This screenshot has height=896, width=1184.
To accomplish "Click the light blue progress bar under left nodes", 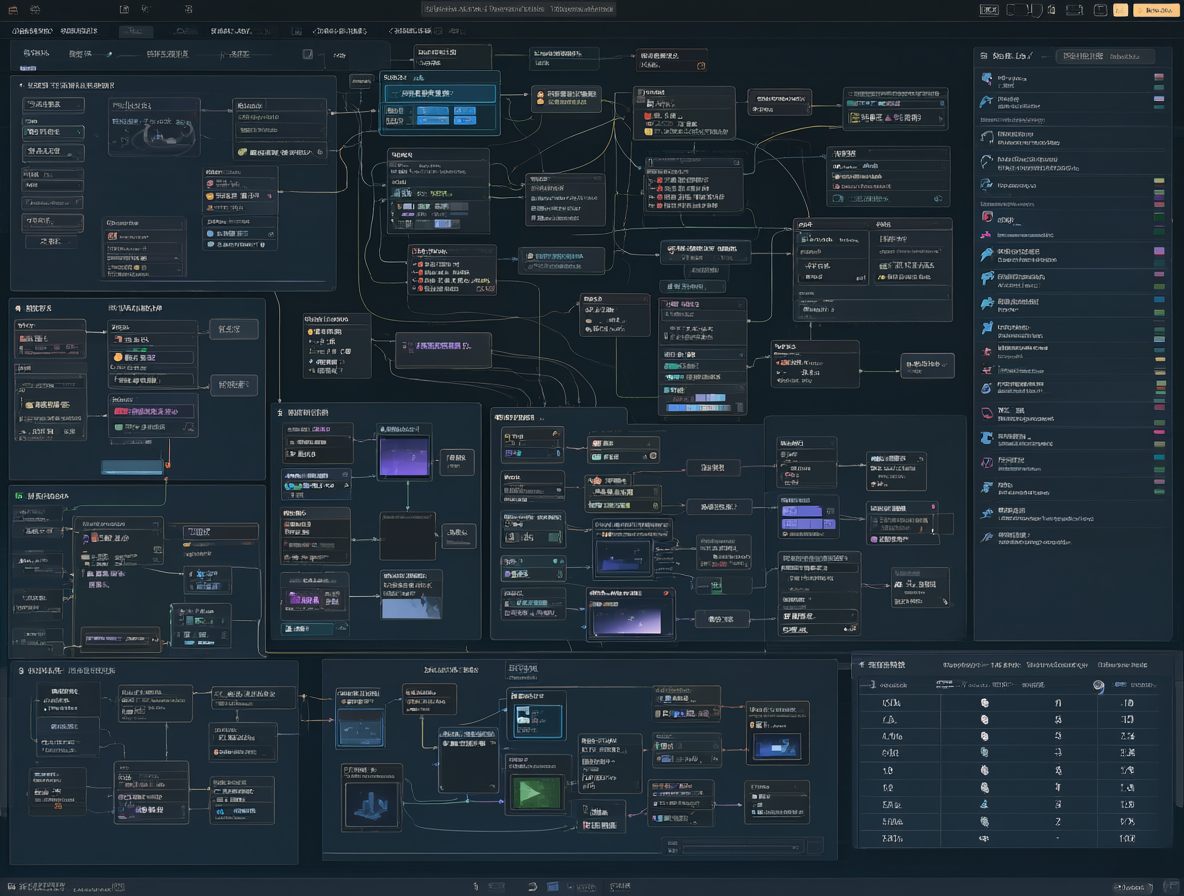I will tap(133, 468).
